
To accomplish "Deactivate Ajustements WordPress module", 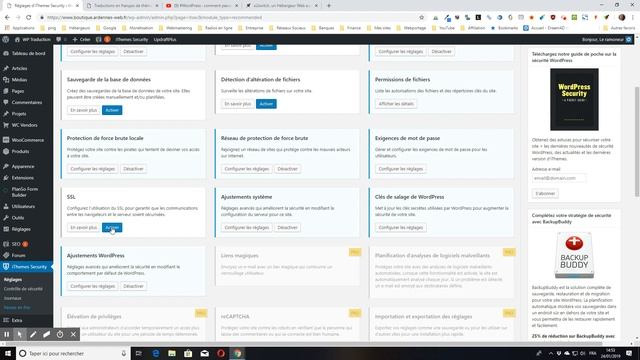I will pyautogui.click(x=133, y=286).
